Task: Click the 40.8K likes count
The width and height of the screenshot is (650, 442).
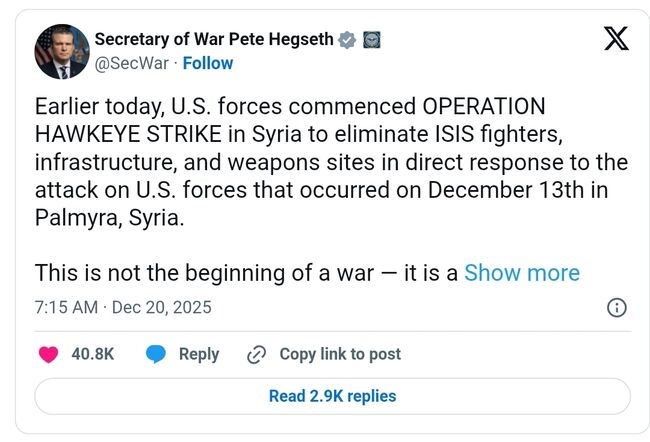Action: coord(92,354)
